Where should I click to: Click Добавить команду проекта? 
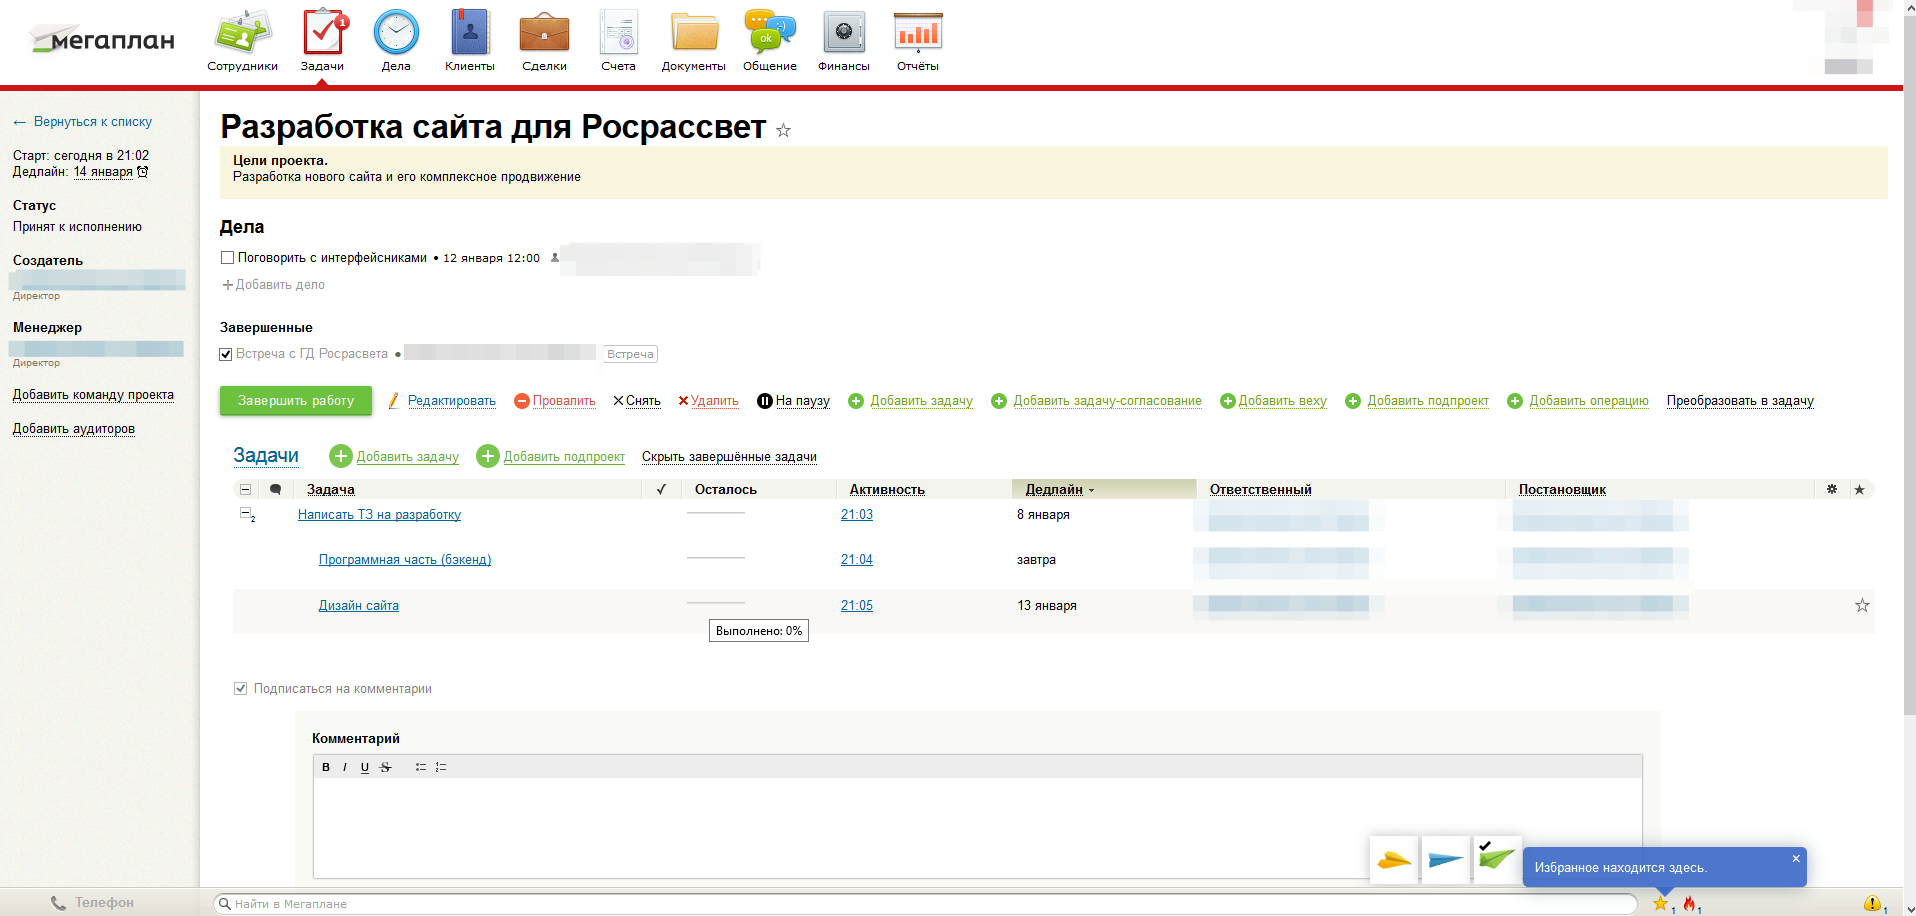coord(93,395)
